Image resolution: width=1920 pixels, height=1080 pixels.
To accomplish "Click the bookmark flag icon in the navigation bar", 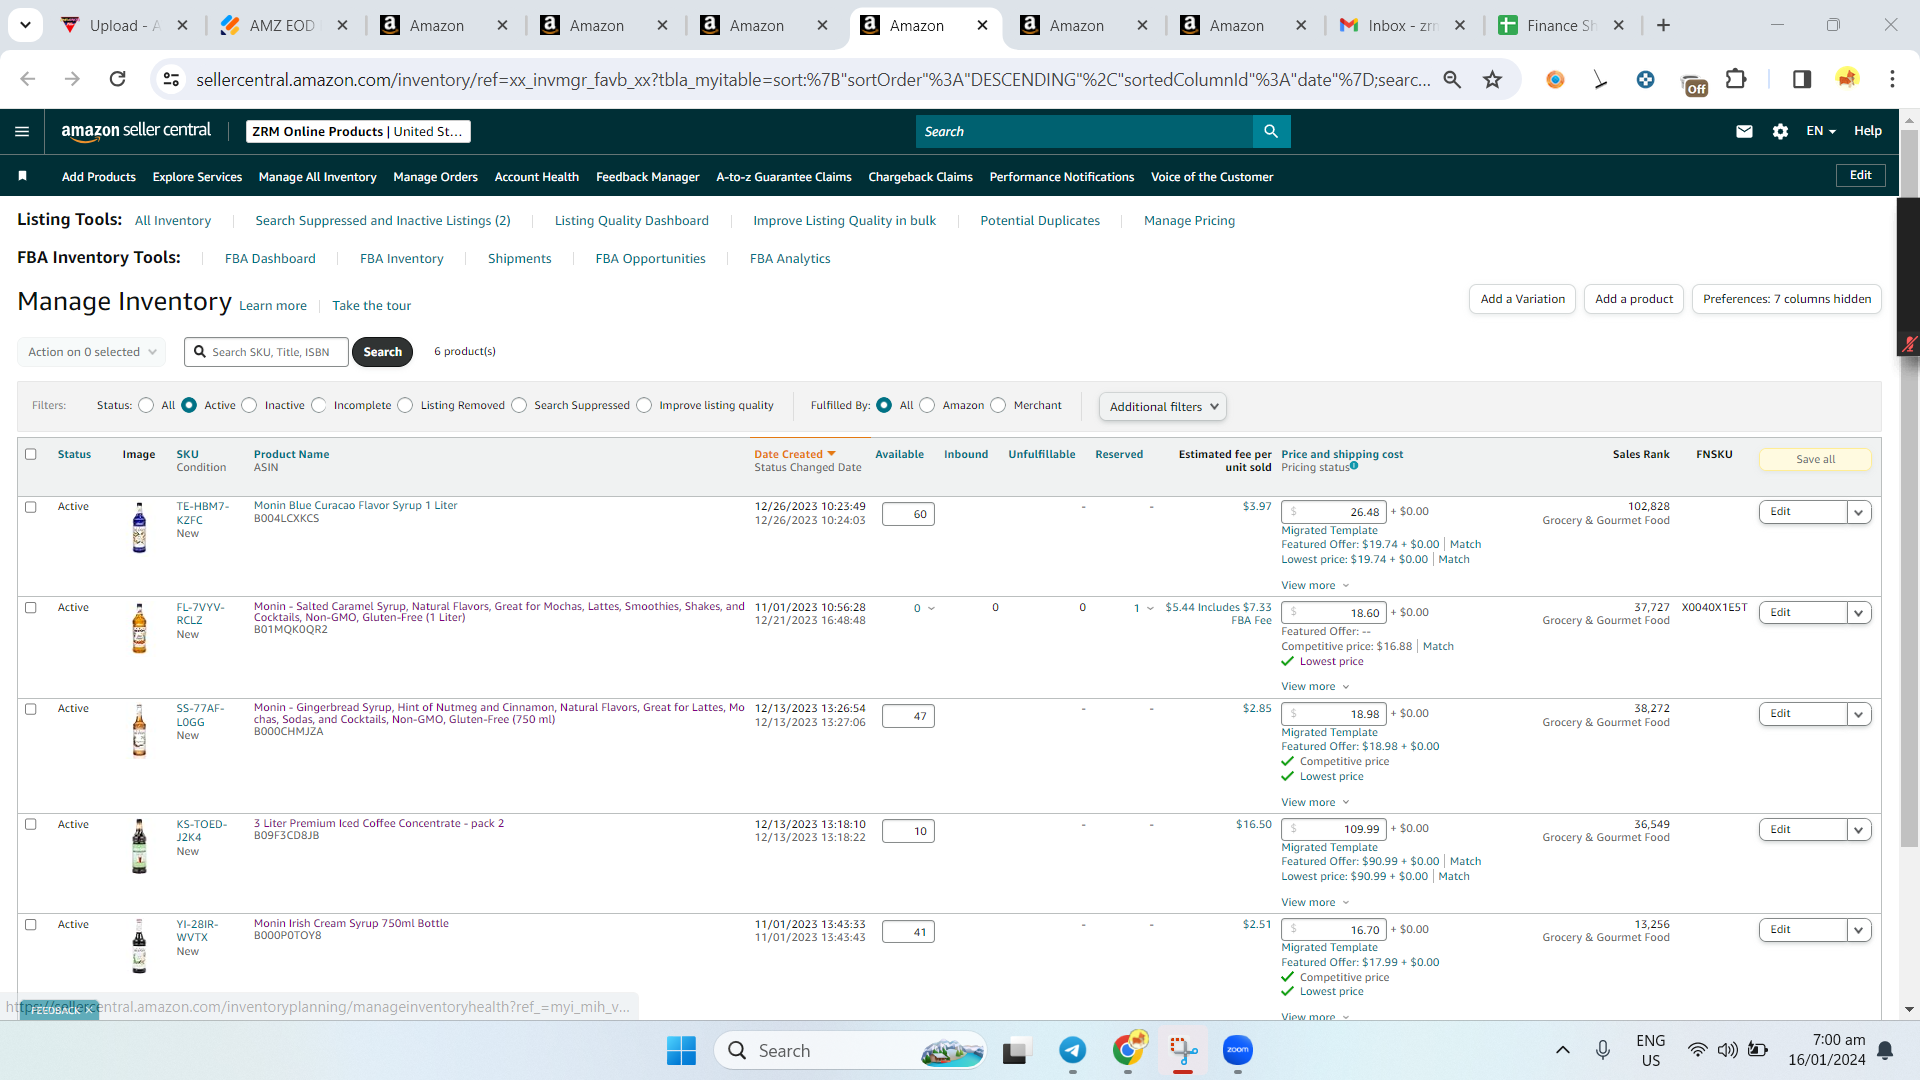I will coord(22,176).
